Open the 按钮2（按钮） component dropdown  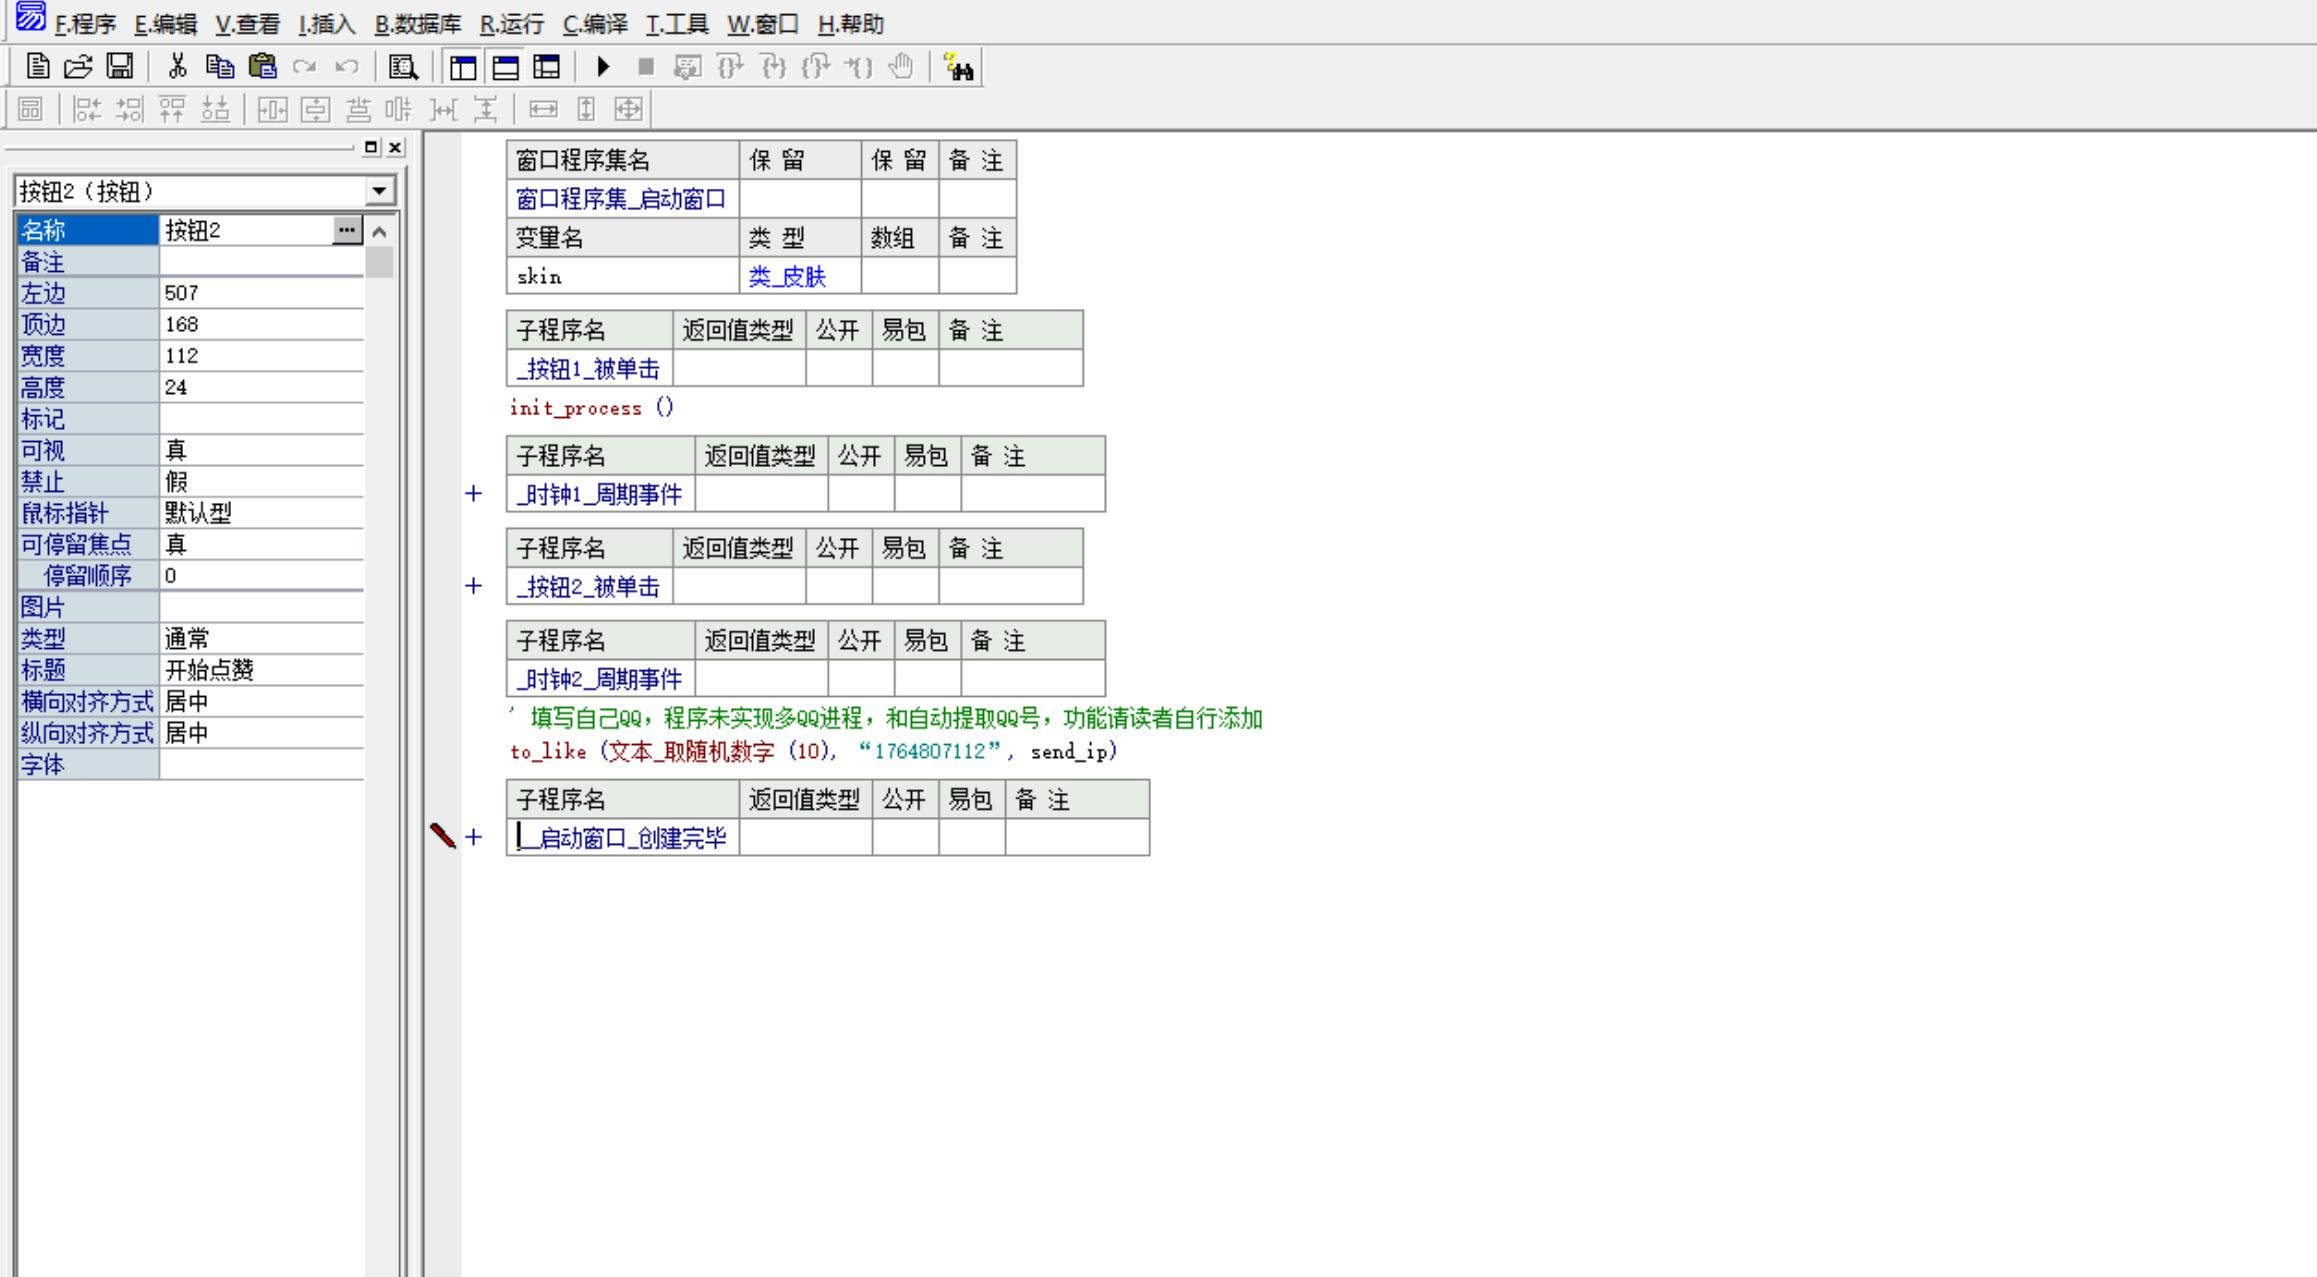tap(379, 191)
